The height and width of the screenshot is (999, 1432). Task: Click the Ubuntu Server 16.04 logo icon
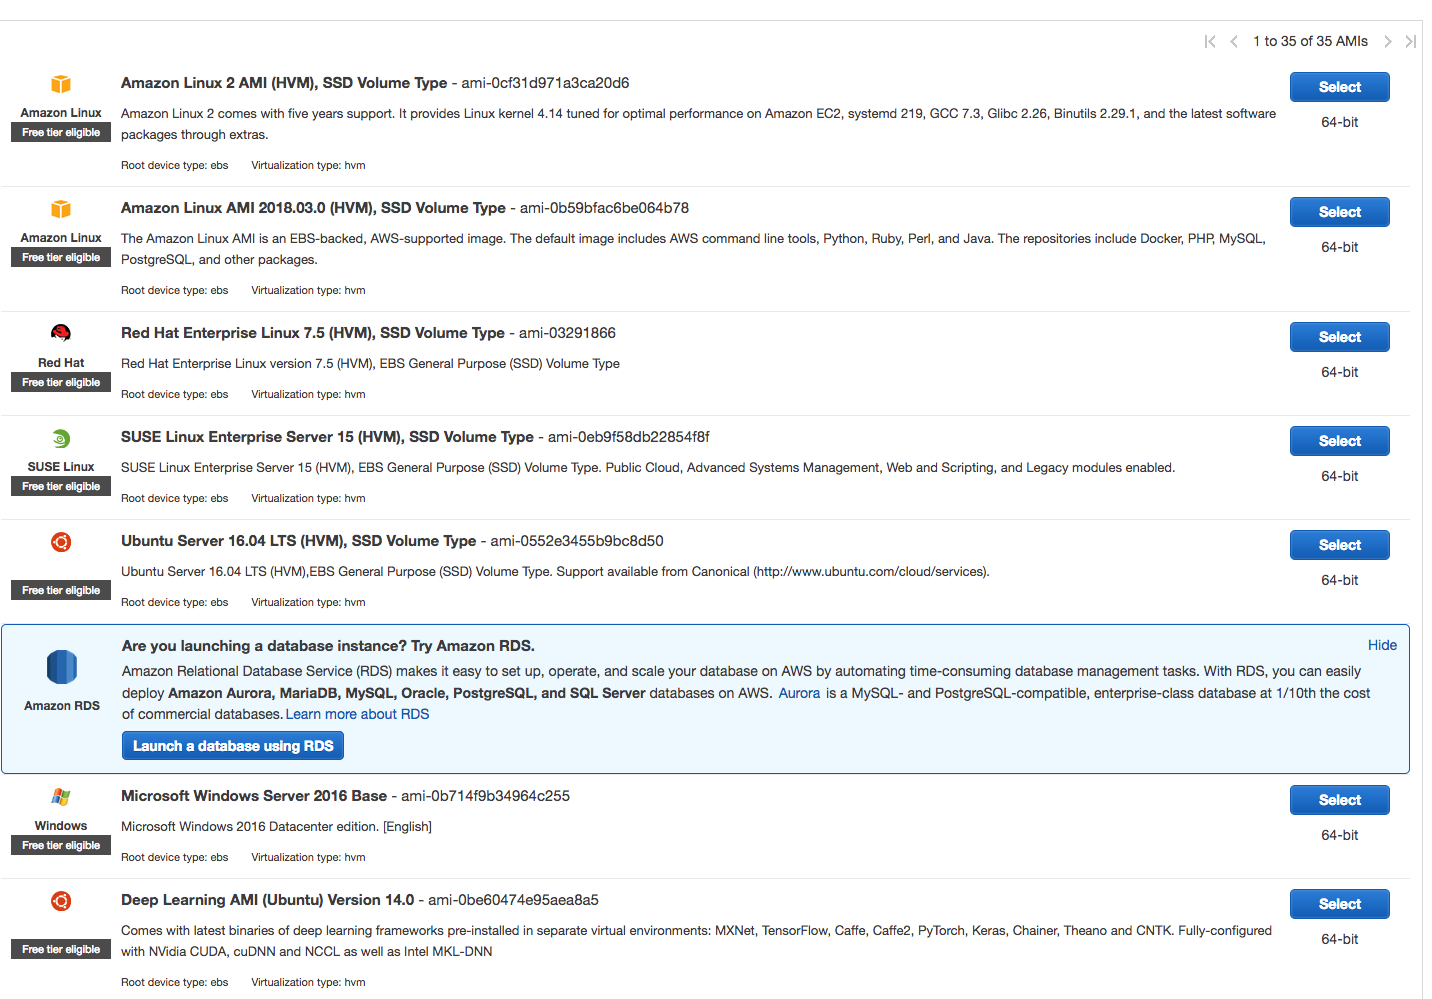pos(61,542)
